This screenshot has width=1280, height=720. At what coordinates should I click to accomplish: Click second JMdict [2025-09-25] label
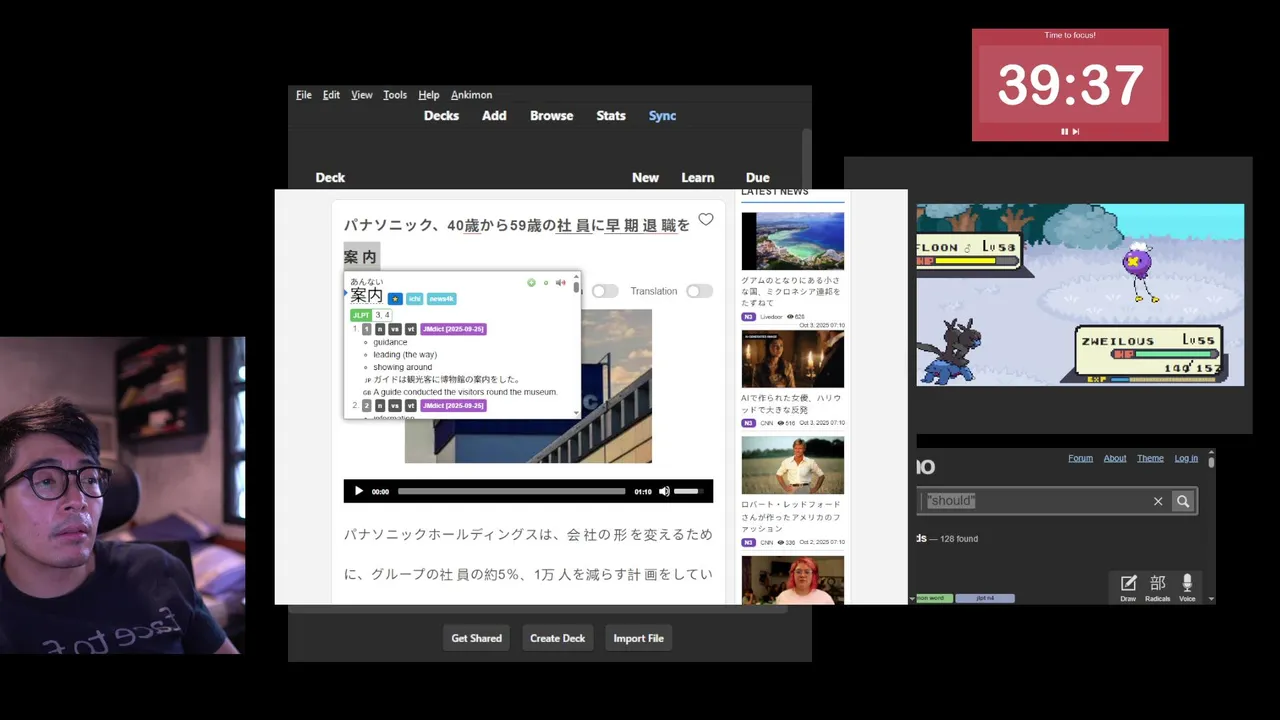pos(453,406)
